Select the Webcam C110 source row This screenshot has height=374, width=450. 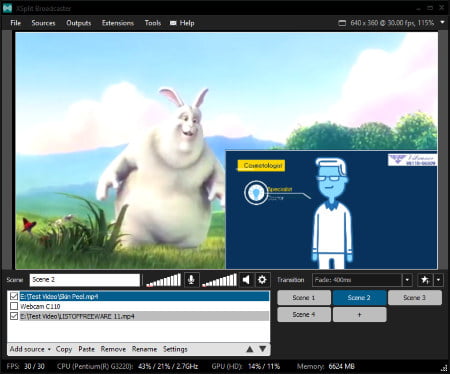[x=138, y=306]
